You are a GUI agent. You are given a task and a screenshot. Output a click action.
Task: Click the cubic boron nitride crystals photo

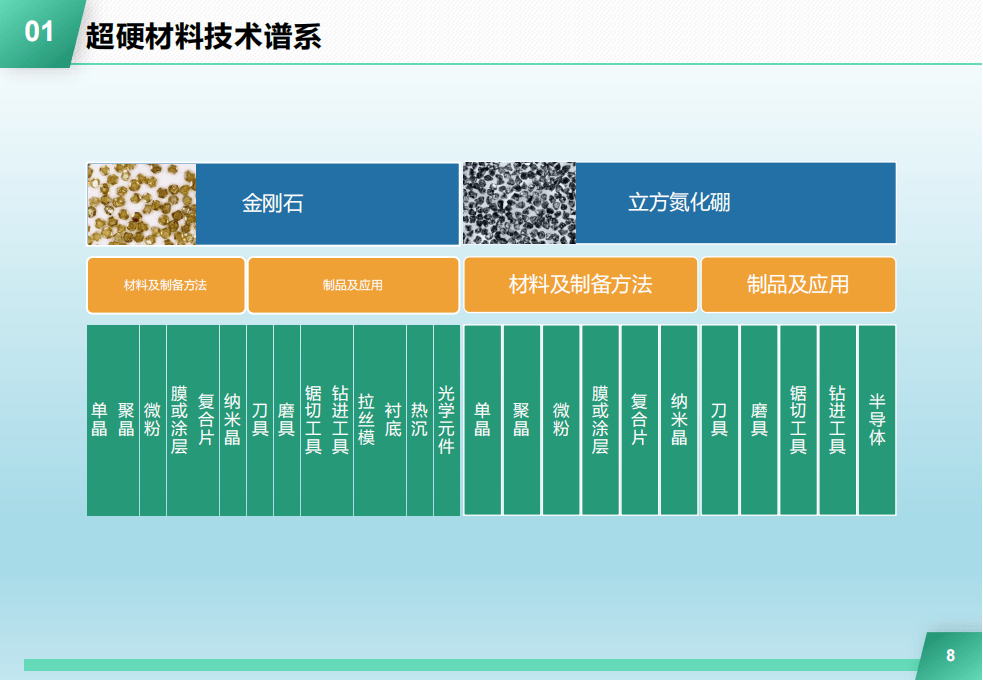519,204
